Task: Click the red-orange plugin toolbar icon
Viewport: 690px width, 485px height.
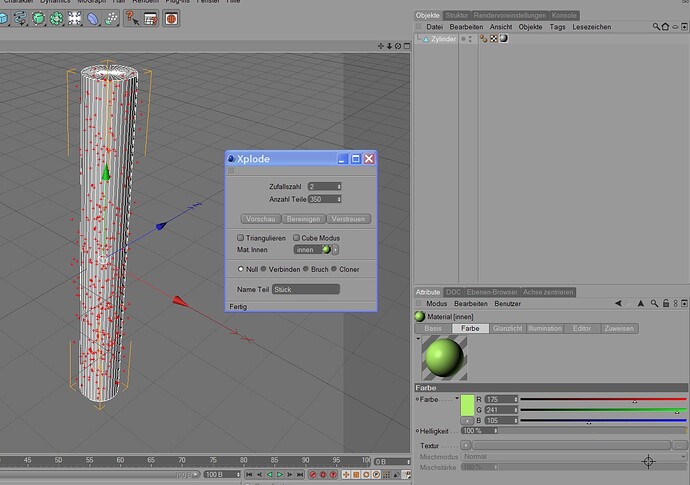Action: pyautogui.click(x=171, y=18)
